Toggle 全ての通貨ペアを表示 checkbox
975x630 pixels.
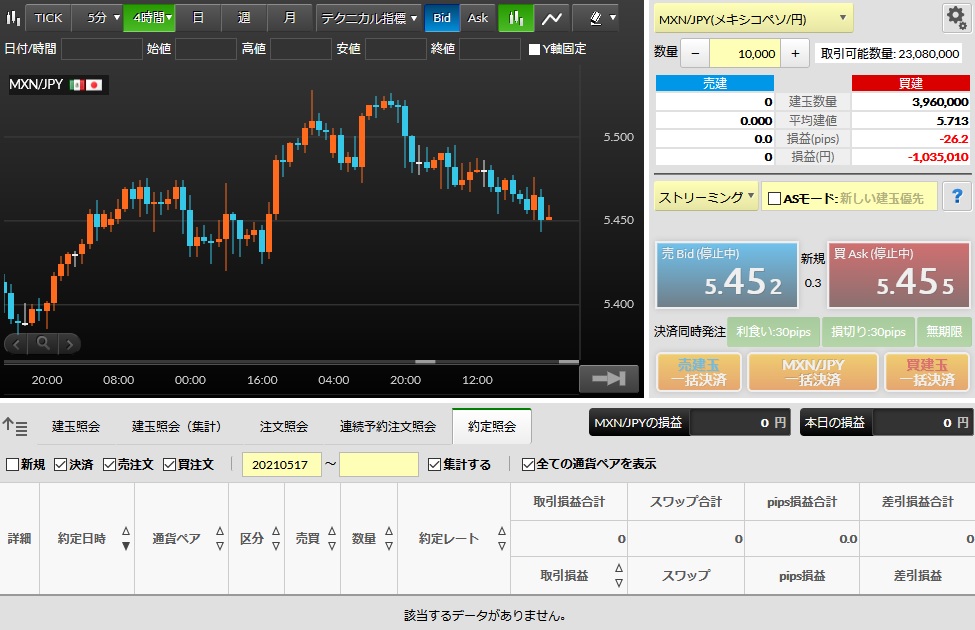click(x=528, y=464)
